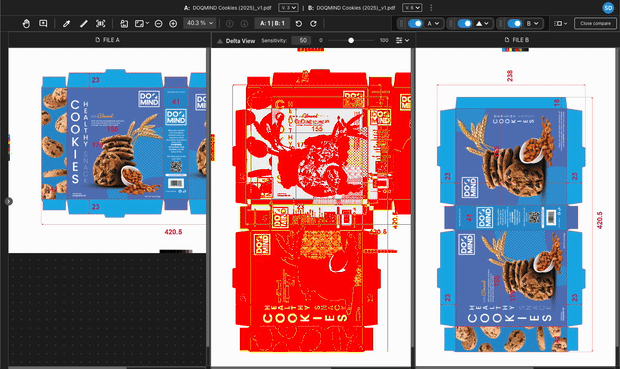Click the File A cookie box artwork
Viewport: 620px width, 369px height.
point(124,144)
